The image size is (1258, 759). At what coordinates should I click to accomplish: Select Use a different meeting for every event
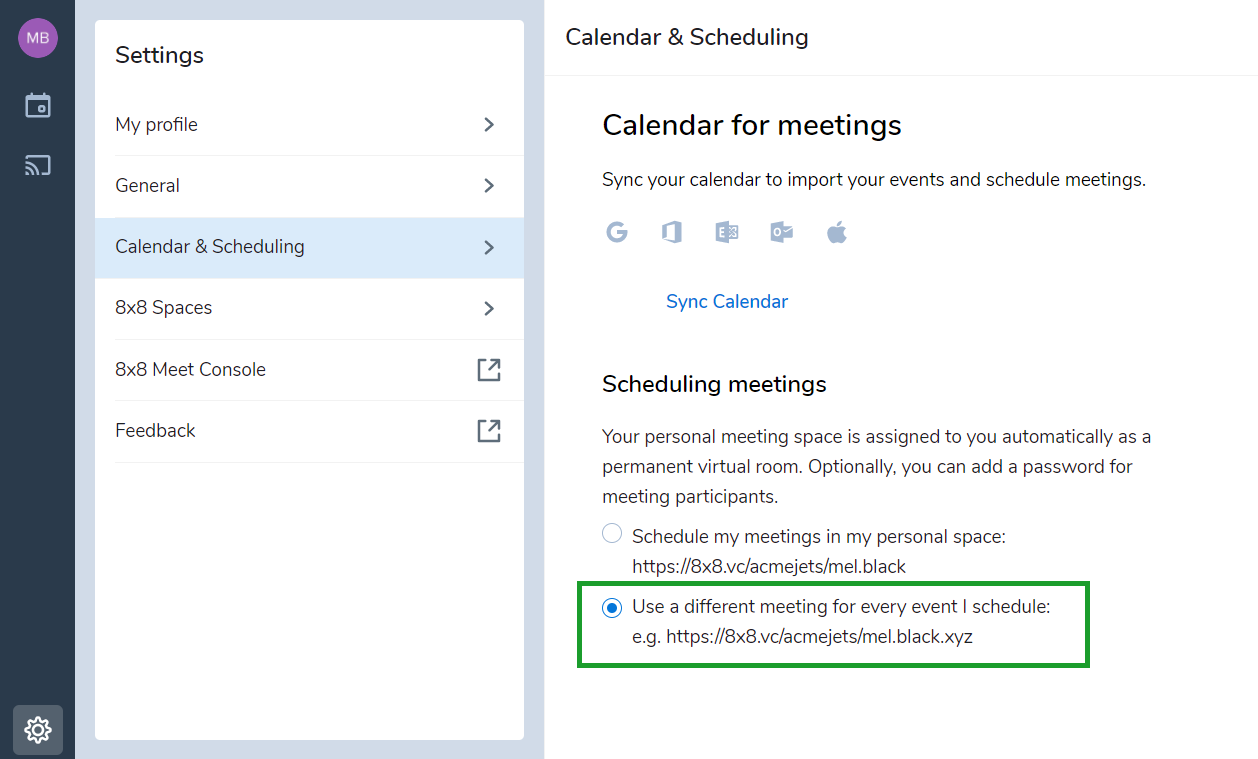612,607
